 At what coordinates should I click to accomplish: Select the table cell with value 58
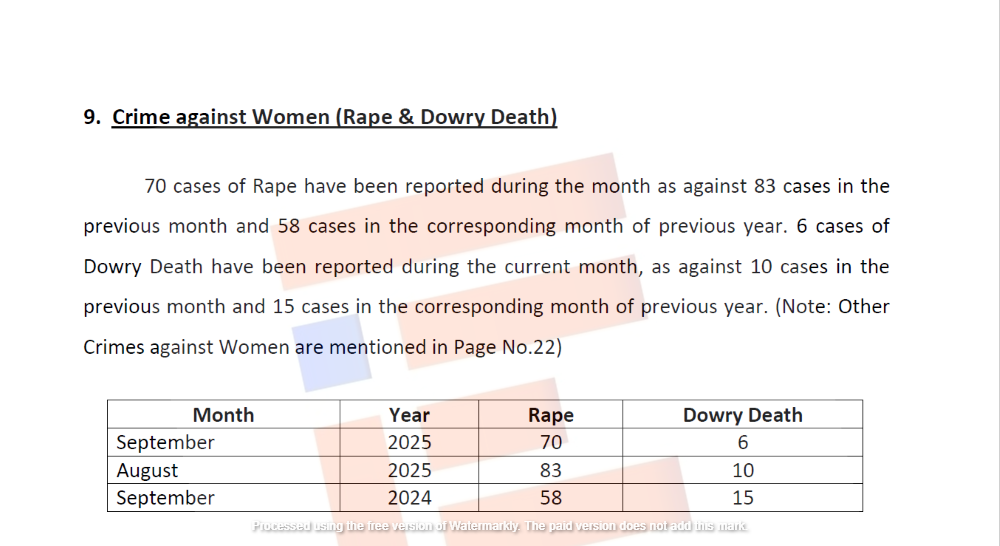[550, 498]
